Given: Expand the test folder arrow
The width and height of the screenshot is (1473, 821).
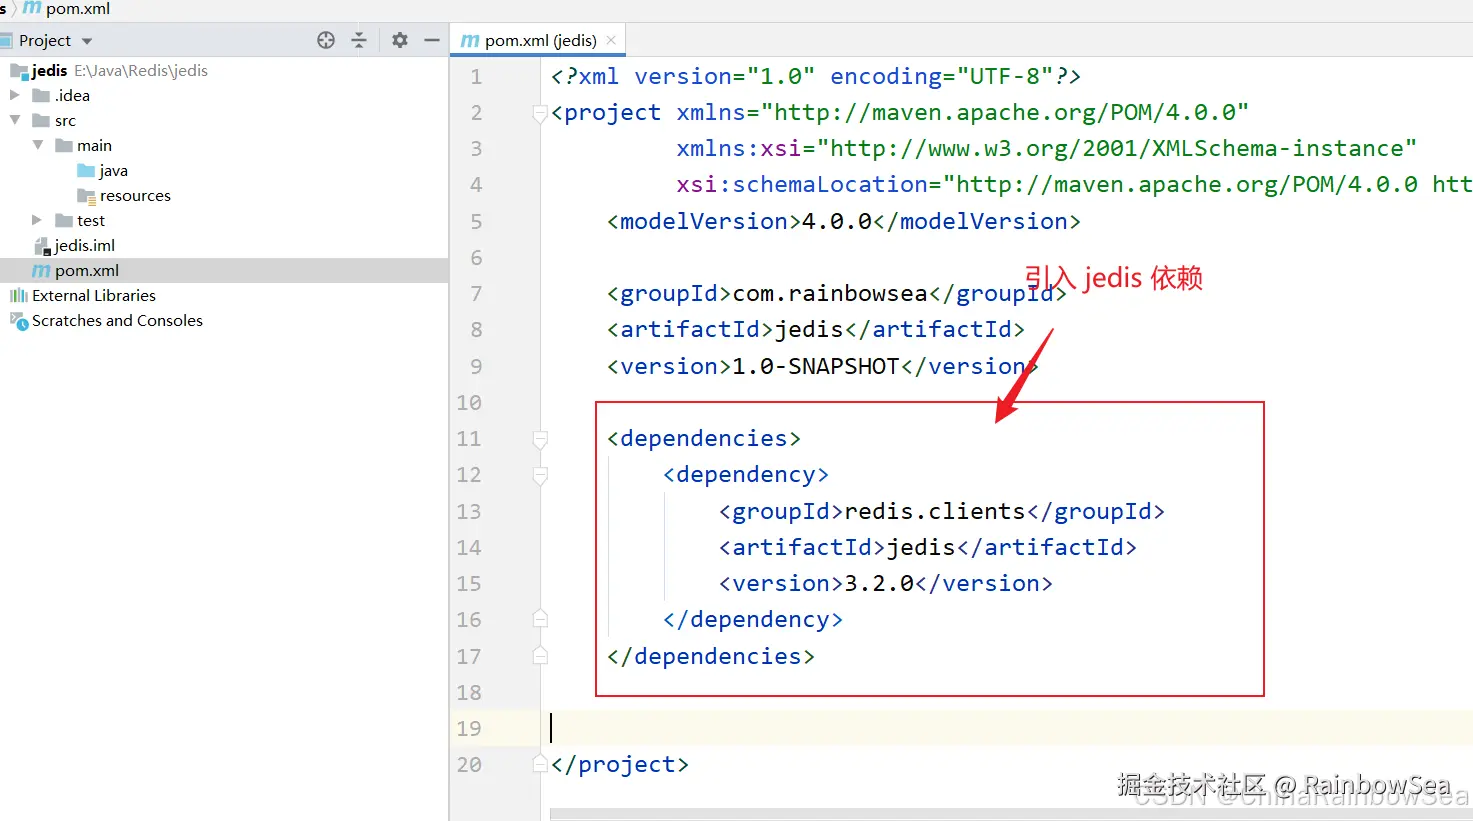Looking at the screenshot, I should pos(37,220).
